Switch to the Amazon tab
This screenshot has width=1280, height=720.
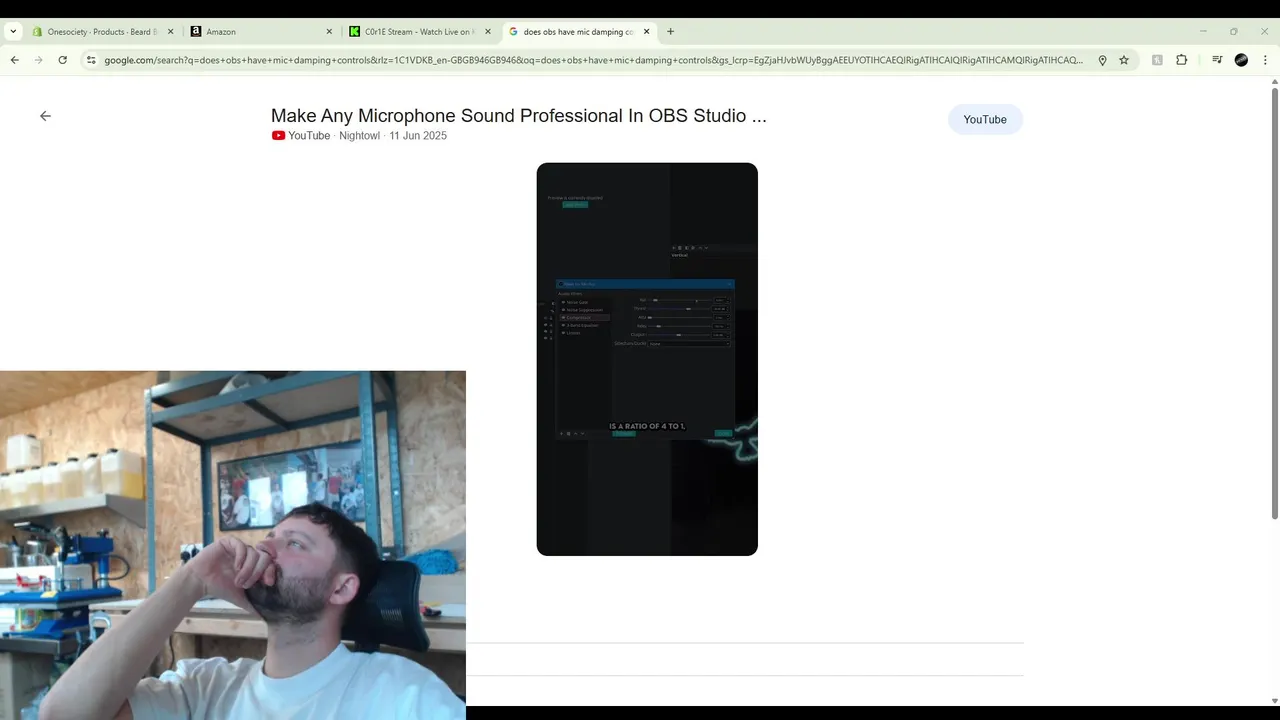(262, 32)
